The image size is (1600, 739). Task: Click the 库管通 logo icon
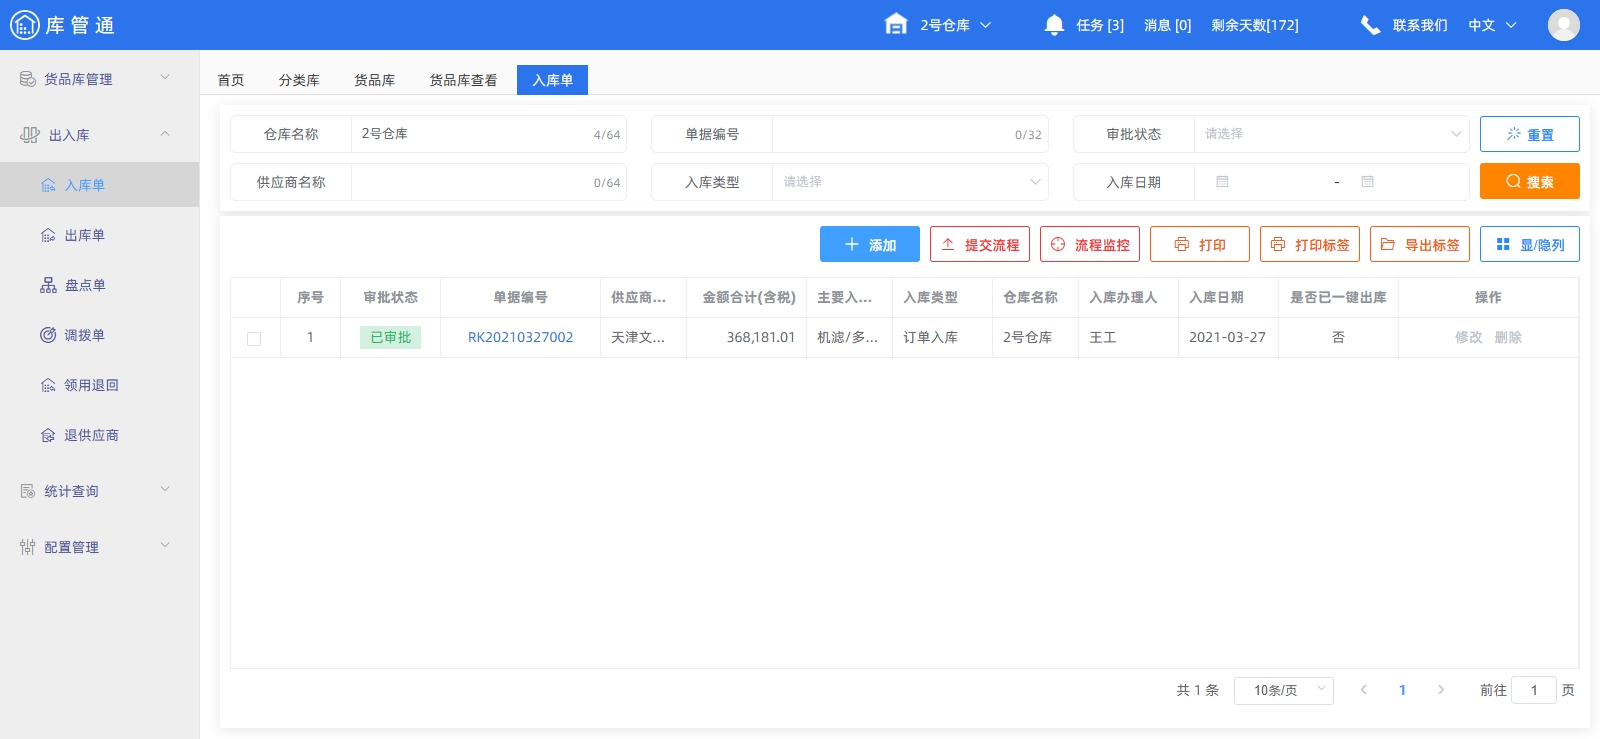coord(24,25)
